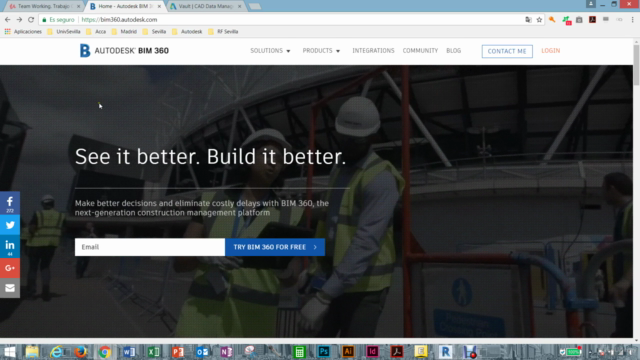640x360 pixels.
Task: Open the RF Sevilla bookmarks folder
Action: [x=223, y=31]
